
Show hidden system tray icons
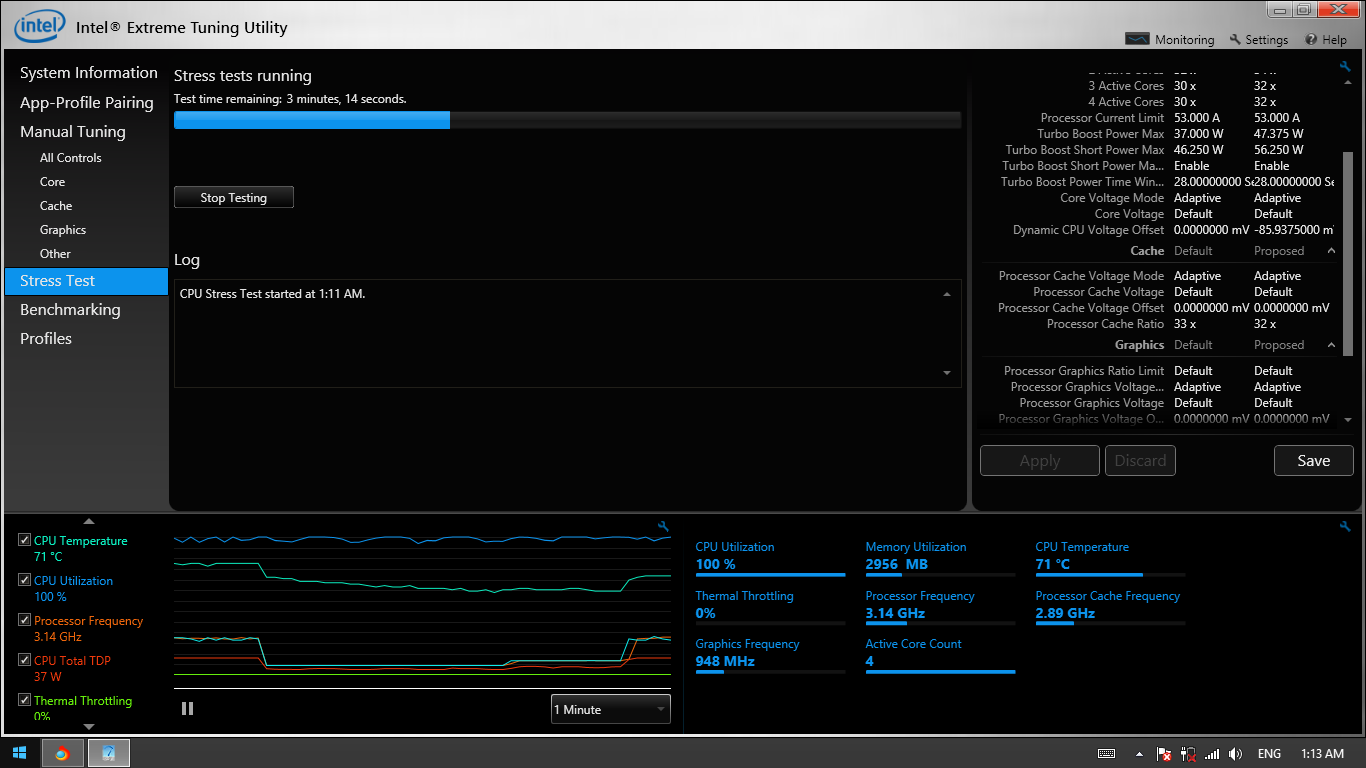[1139, 754]
